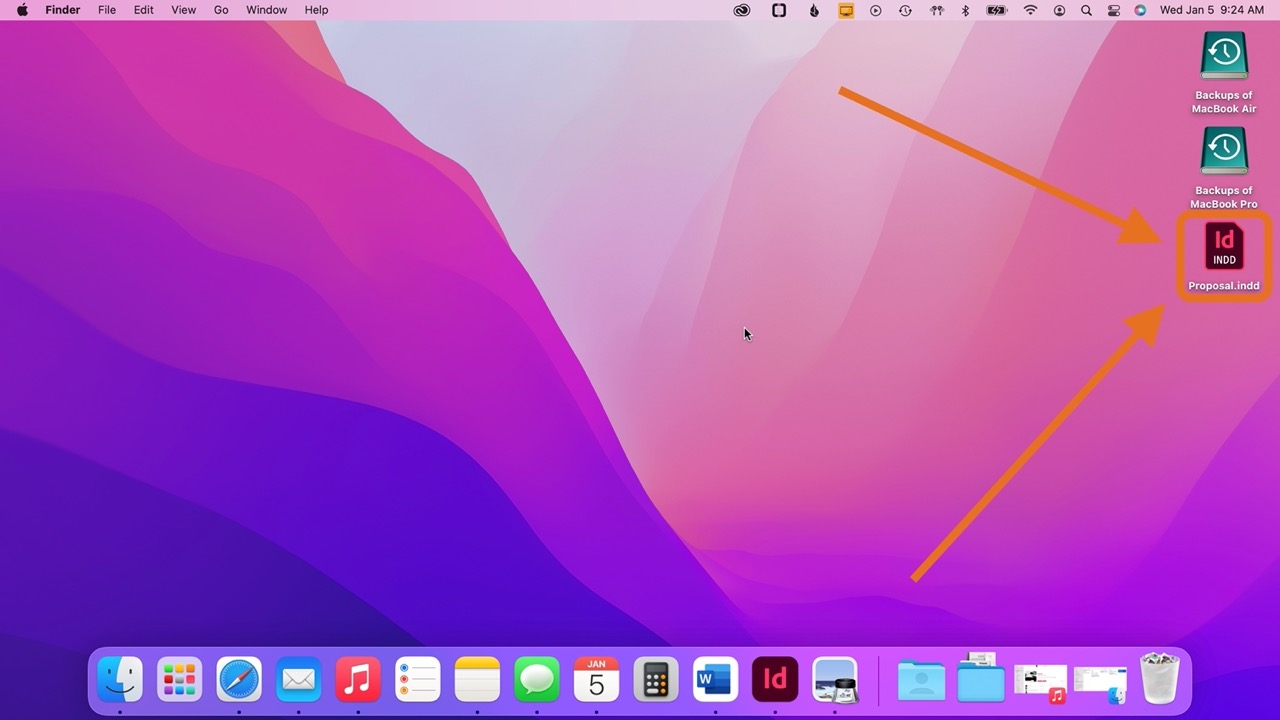Open the Dock stack with the Music badge
The height and width of the screenshot is (720, 1280).
coord(1041,683)
